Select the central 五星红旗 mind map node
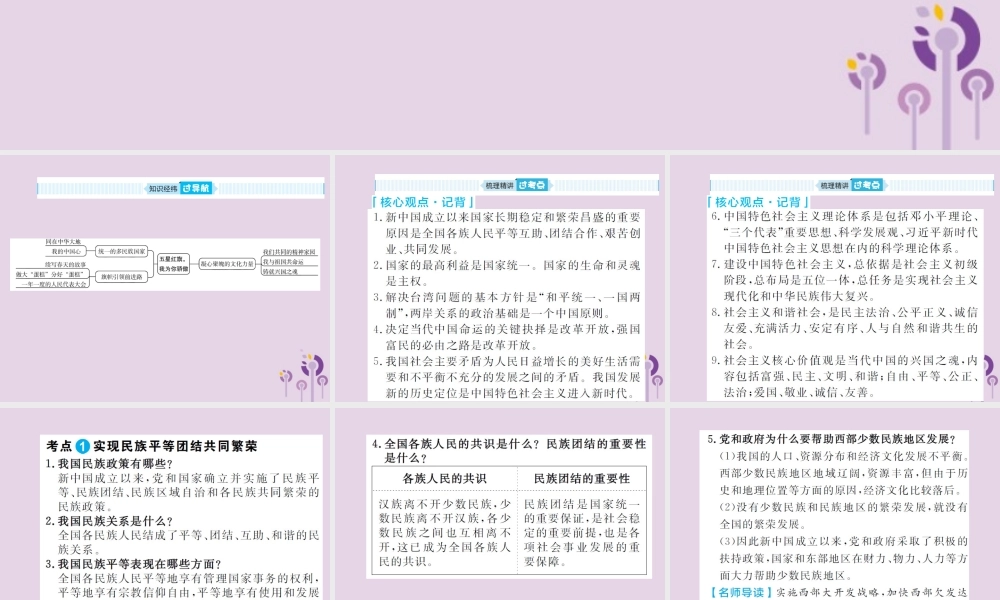Screen dimensions: 1000x600 coord(171,264)
